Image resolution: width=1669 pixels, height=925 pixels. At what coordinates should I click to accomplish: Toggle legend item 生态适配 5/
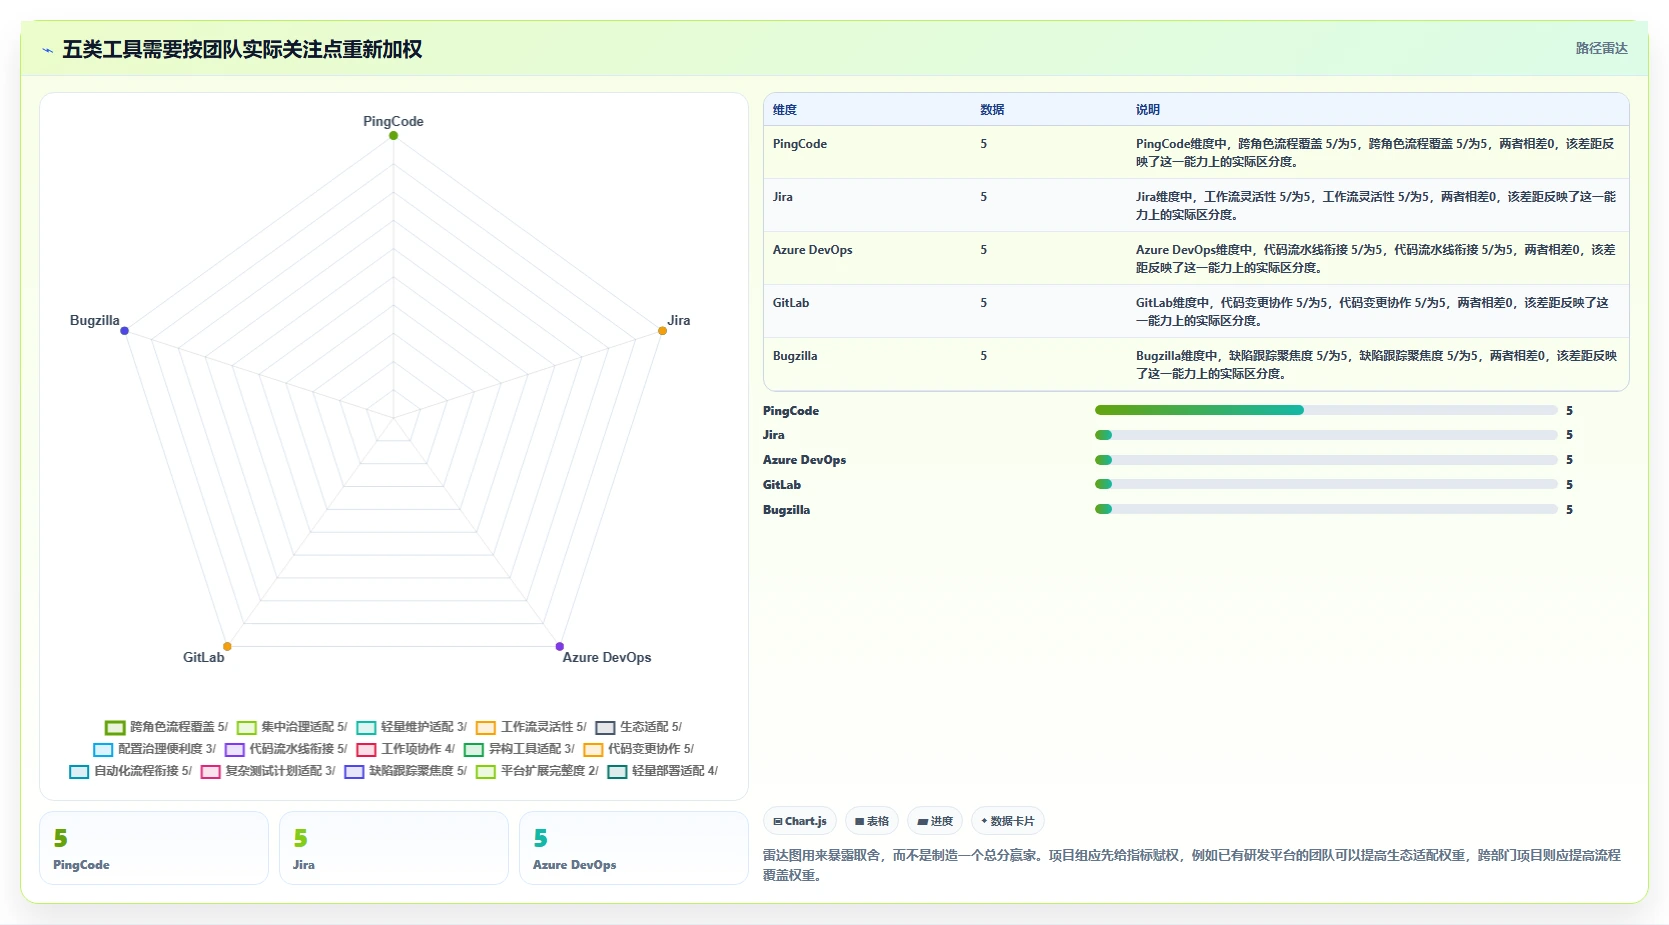point(638,727)
